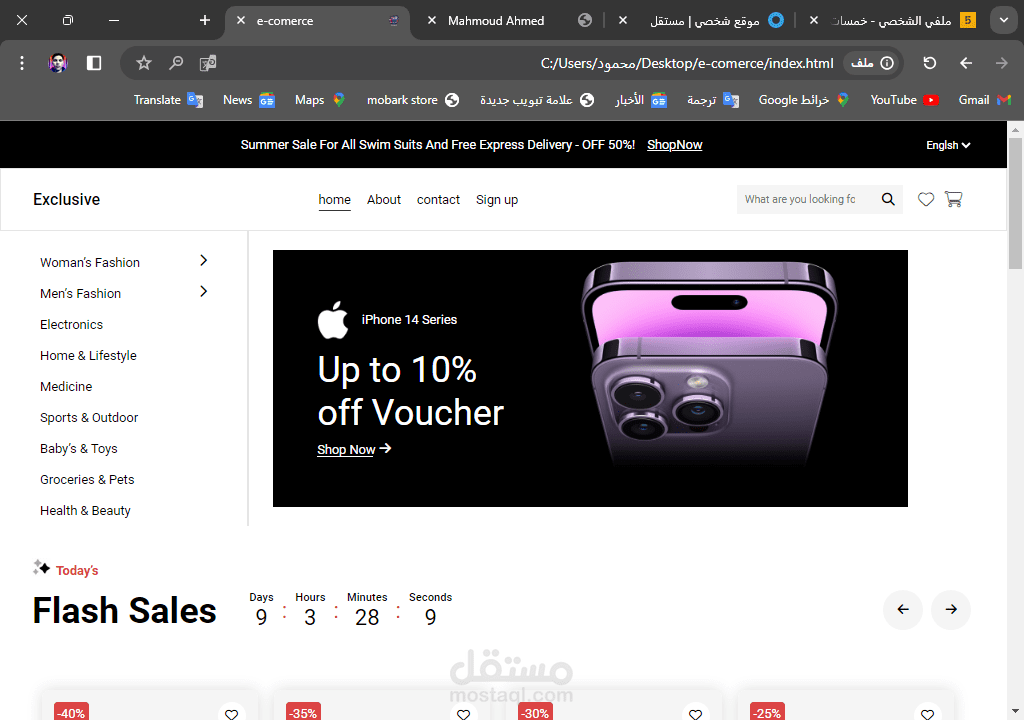The width and height of the screenshot is (1024, 720).
Task: Show next flash sale items with right arrow
Action: 951,610
